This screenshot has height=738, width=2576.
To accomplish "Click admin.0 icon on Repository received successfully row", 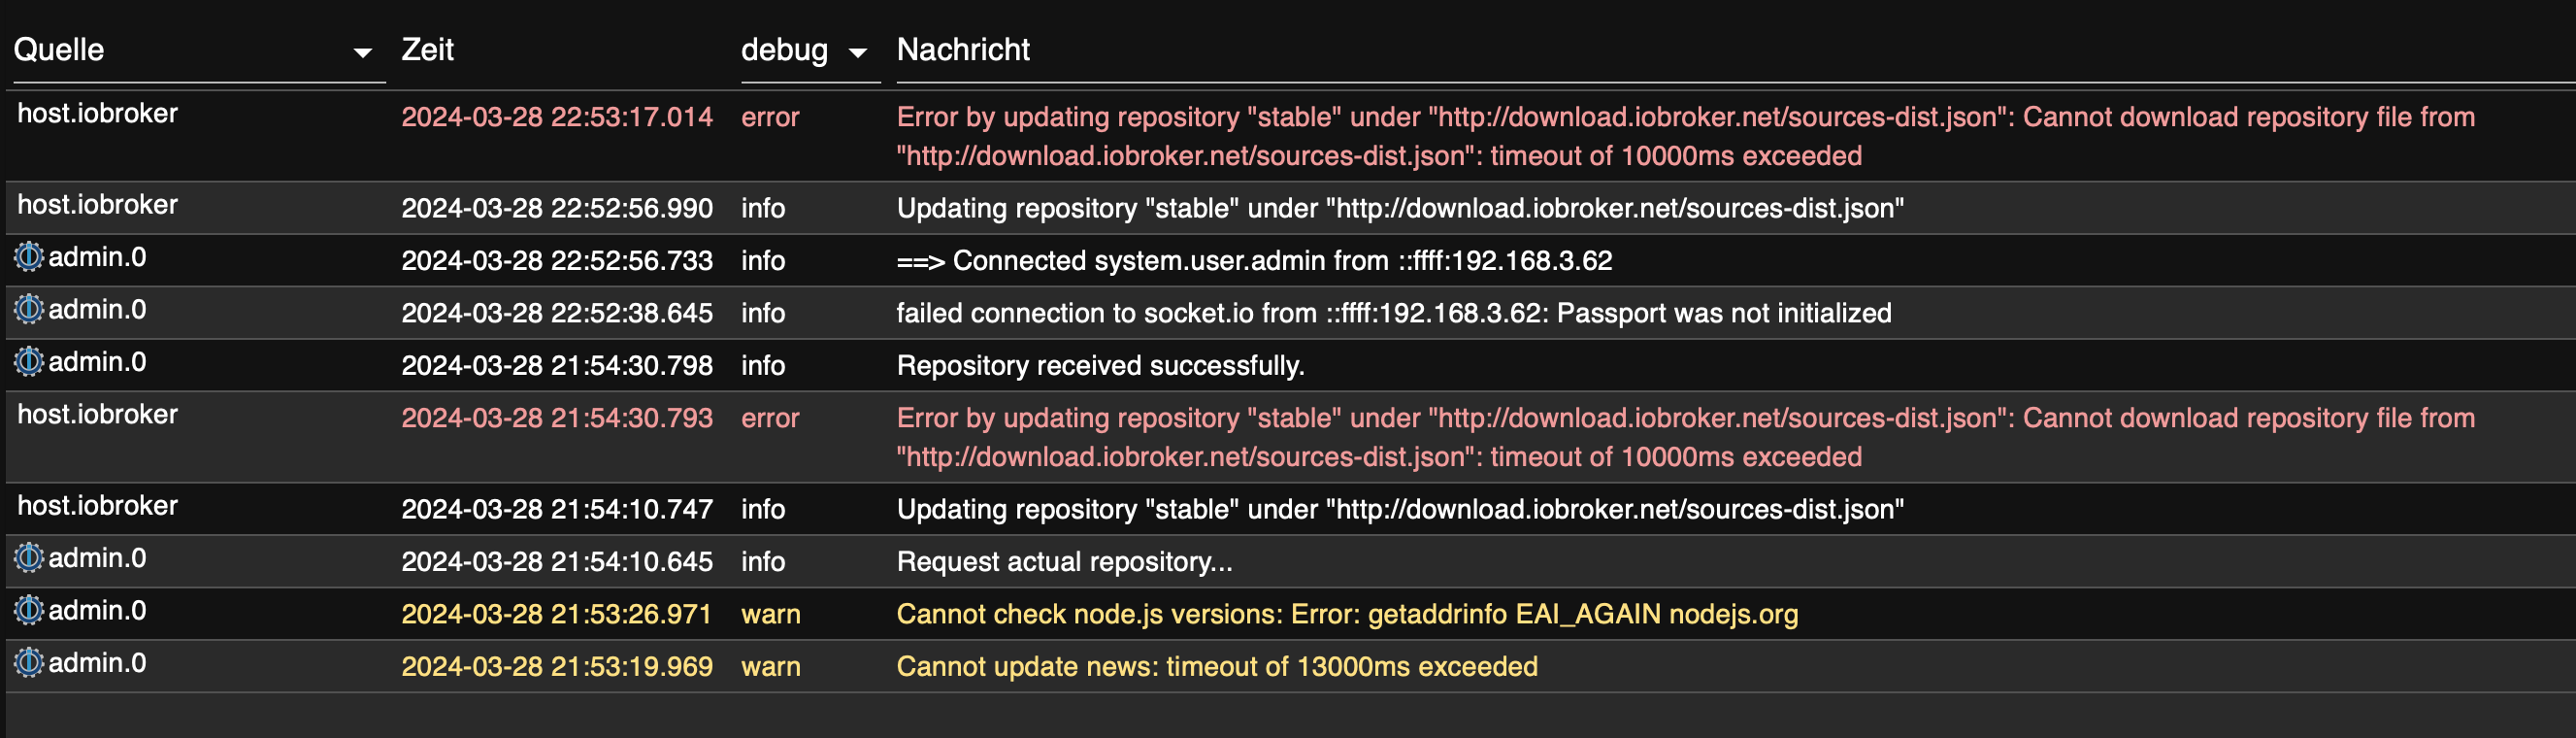I will 29,361.
